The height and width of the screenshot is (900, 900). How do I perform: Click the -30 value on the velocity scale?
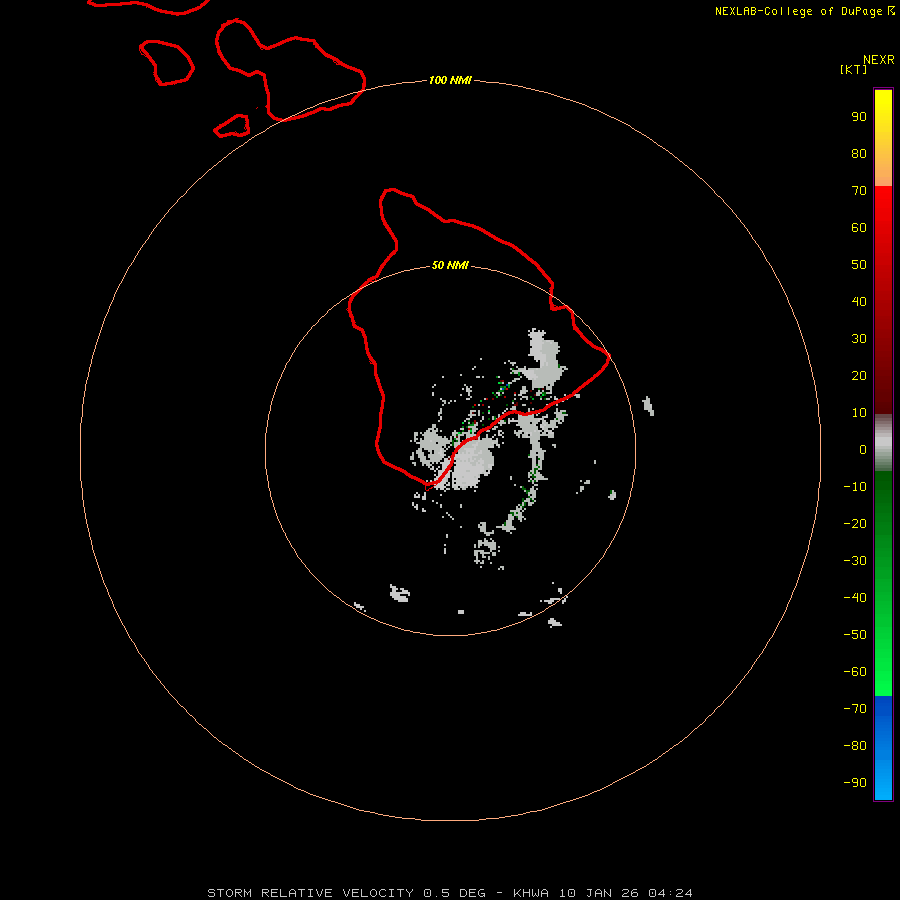click(x=855, y=561)
